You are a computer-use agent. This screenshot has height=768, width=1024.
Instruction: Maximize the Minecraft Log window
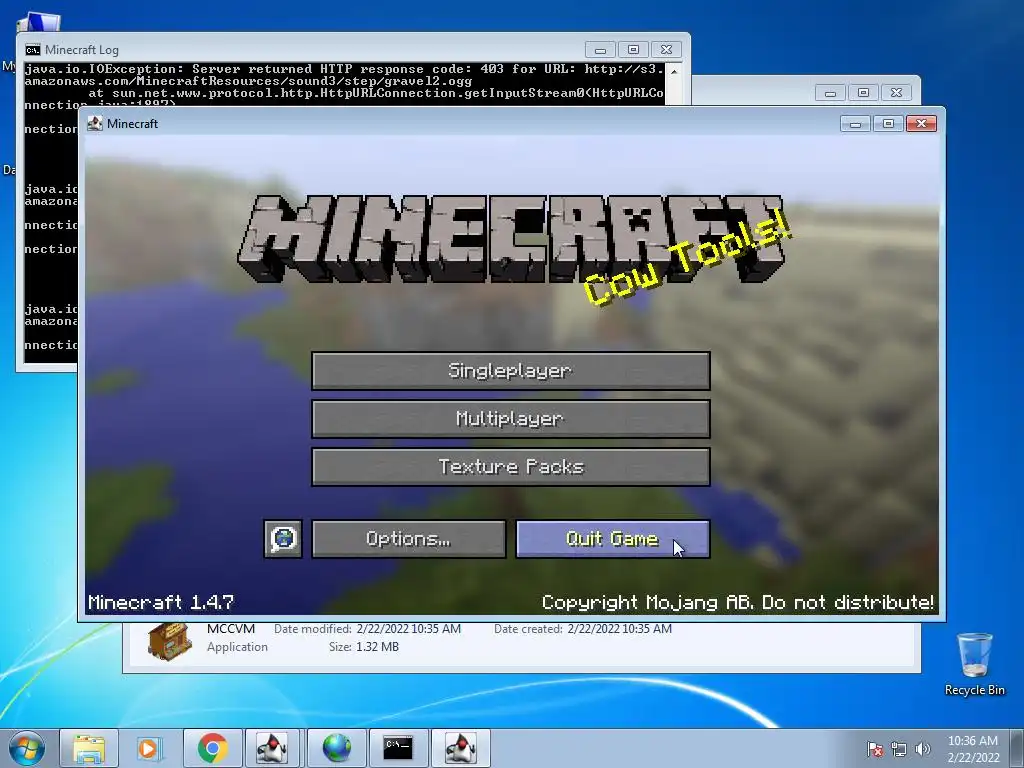click(633, 50)
